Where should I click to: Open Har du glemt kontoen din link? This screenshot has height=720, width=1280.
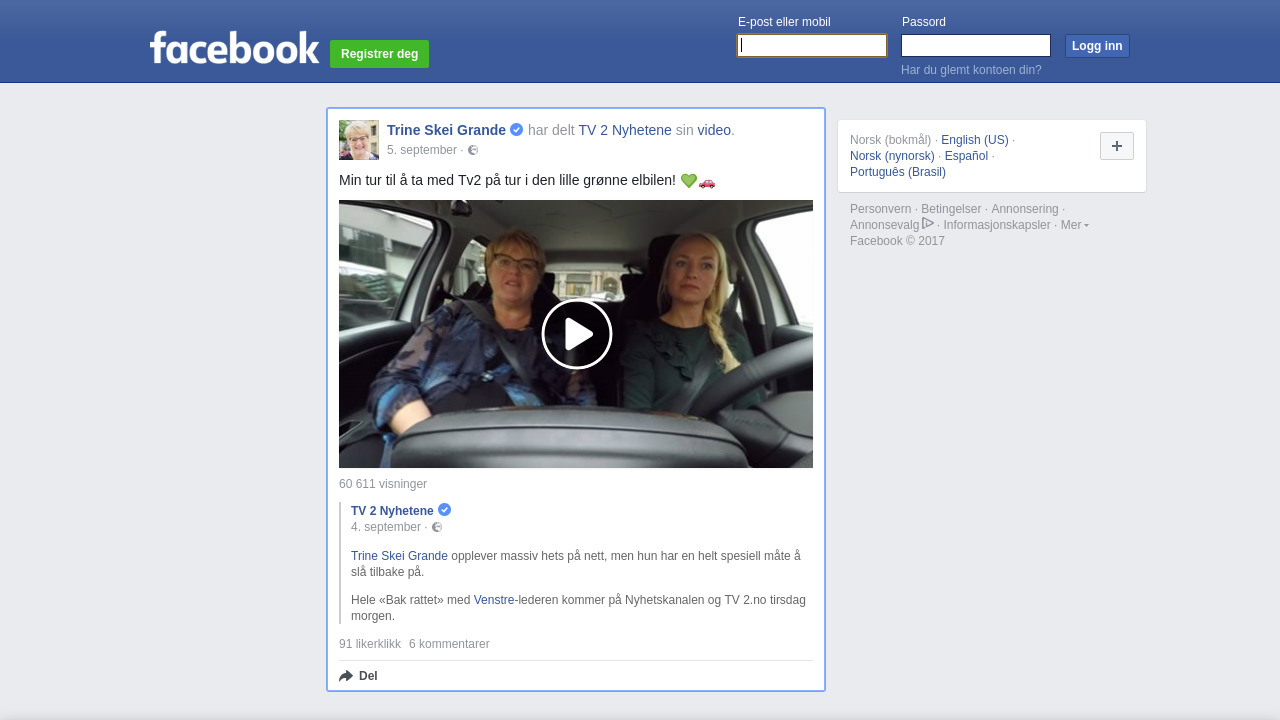[971, 70]
